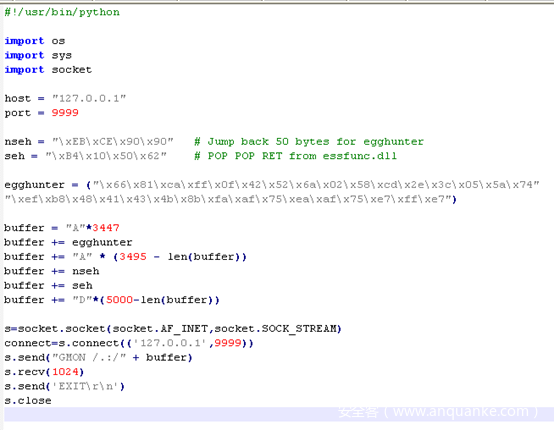
Task: Click the line 'buffer += seh'
Action: click(x=48, y=285)
